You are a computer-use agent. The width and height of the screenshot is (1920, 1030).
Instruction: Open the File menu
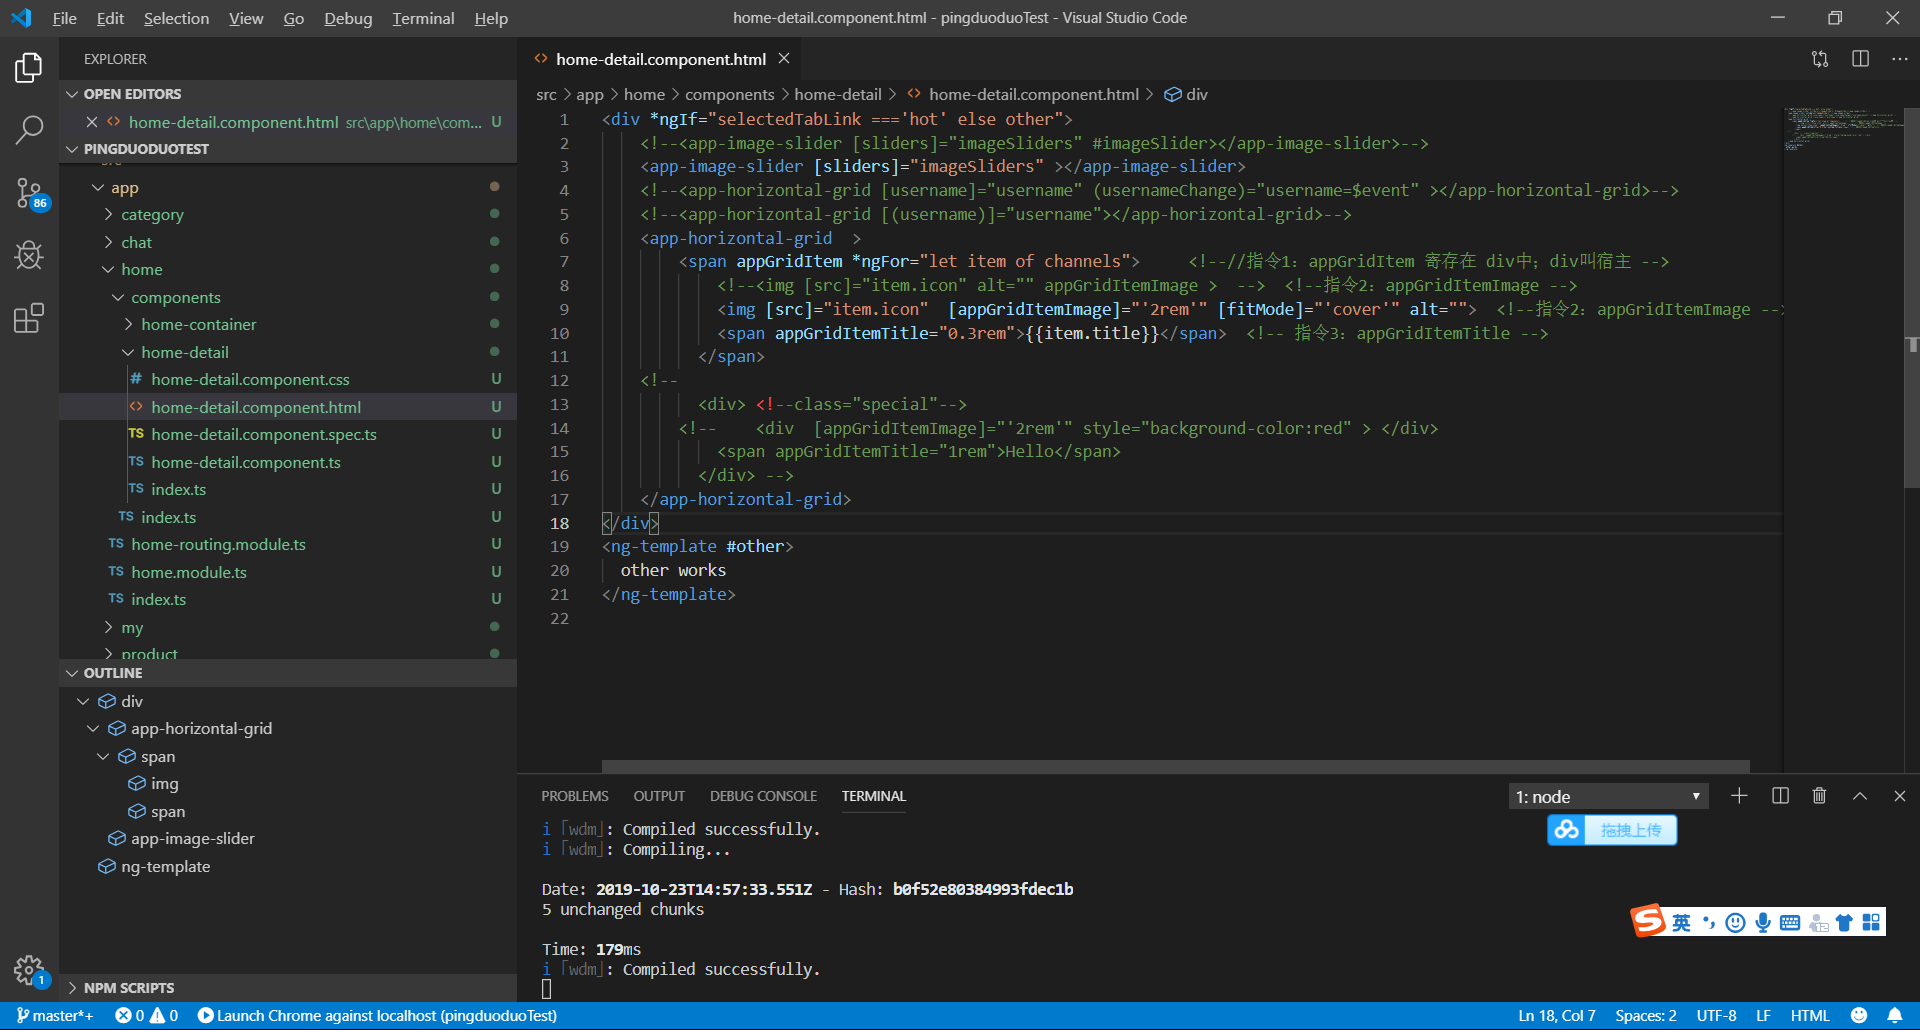(x=64, y=18)
